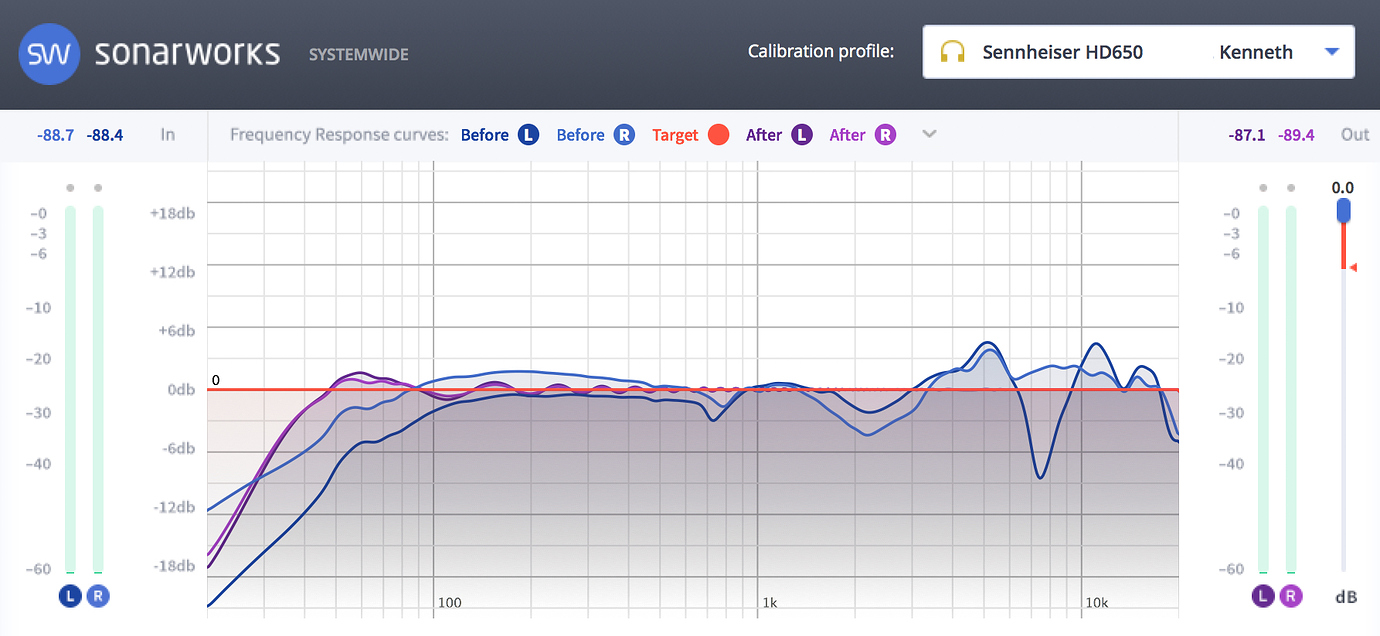1380x636 pixels.
Task: Click the Sonarworks SW logo icon
Action: click(x=51, y=53)
